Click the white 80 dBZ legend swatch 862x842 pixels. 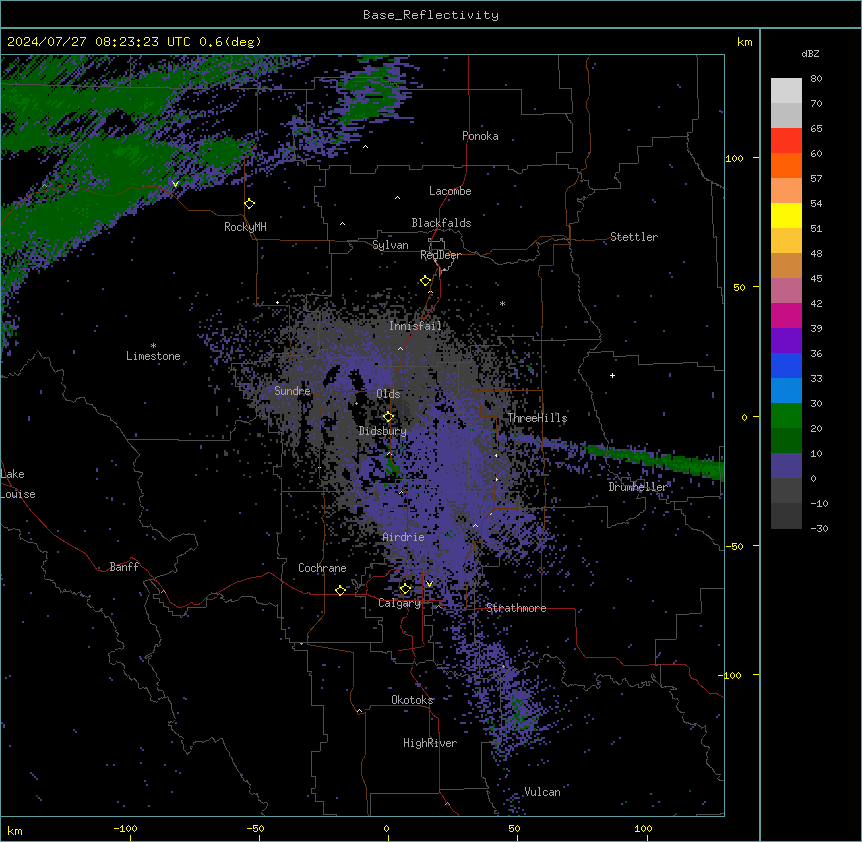786,91
